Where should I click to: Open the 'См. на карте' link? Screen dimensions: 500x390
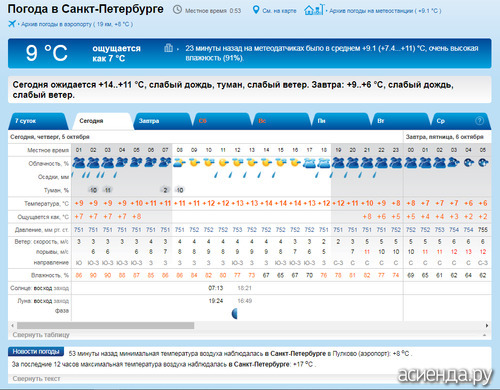click(279, 11)
